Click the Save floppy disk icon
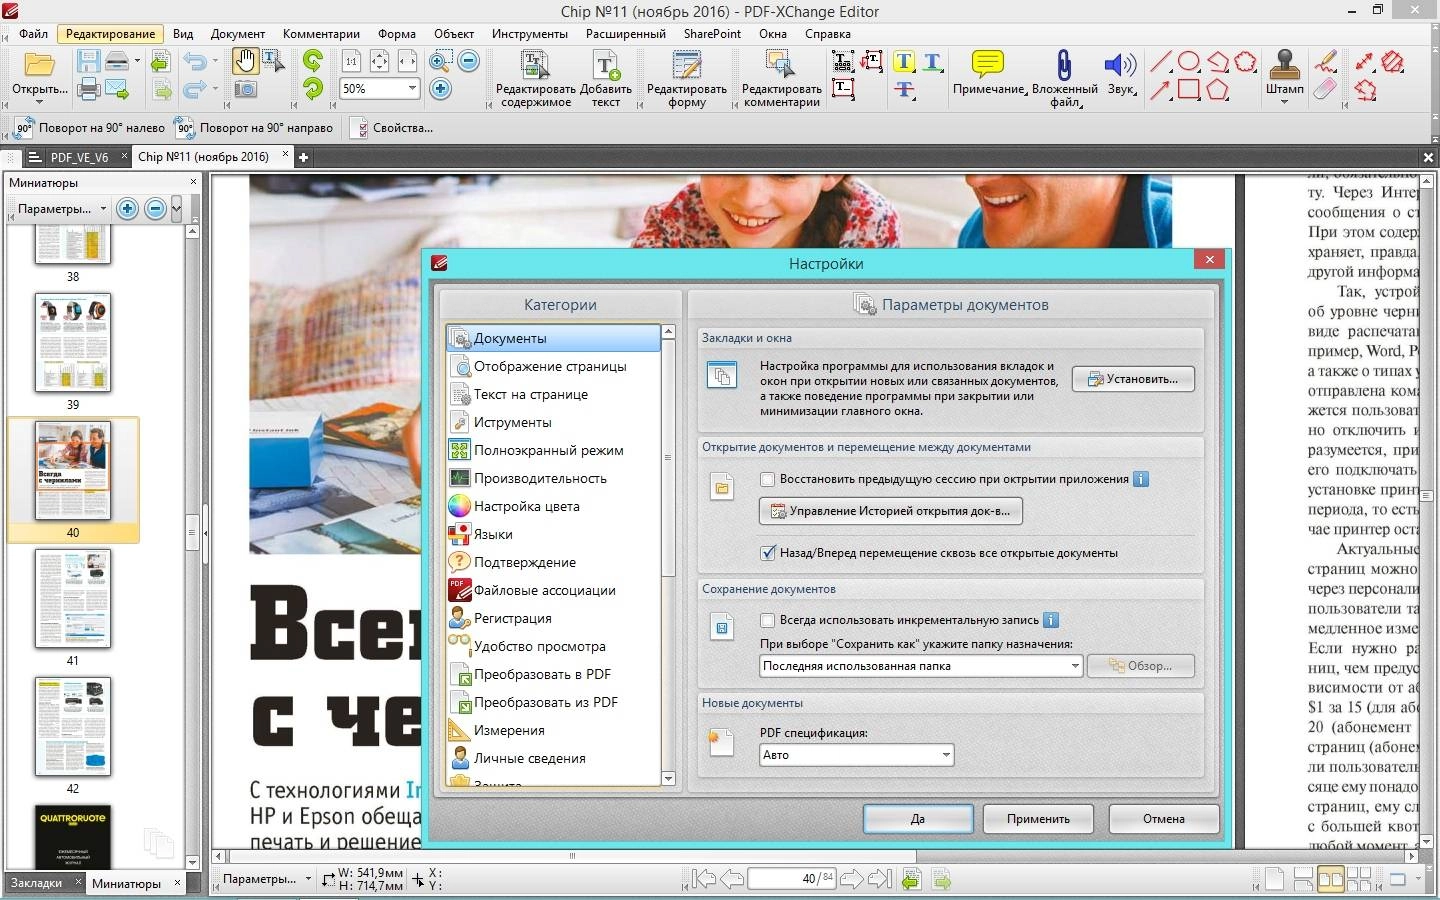 pos(88,62)
